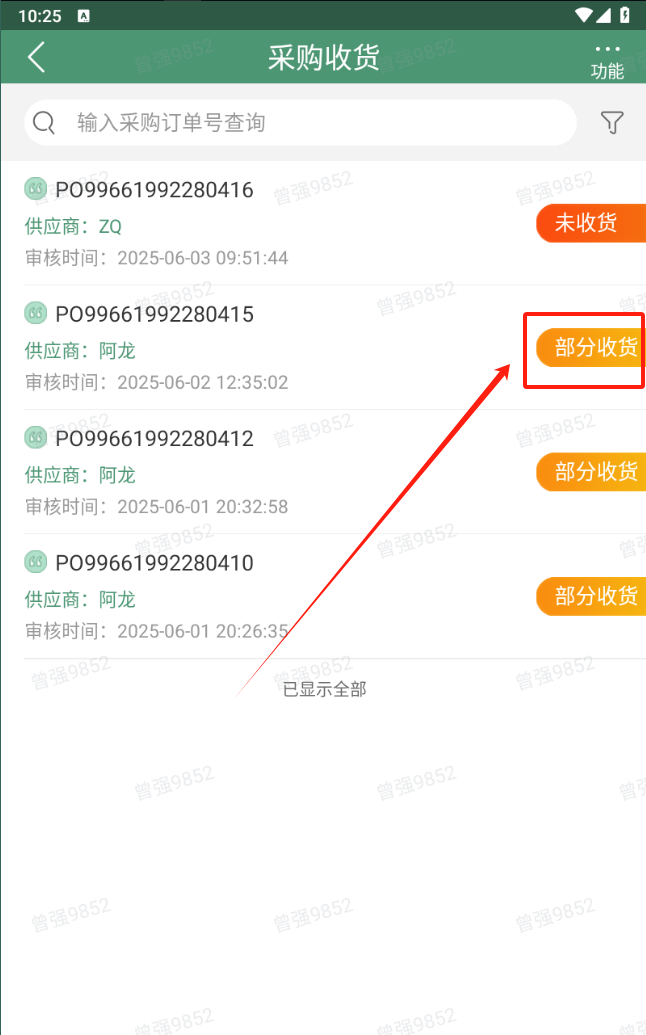Tap green icon beside PO99661992280412
646x1035 pixels.
(36, 437)
